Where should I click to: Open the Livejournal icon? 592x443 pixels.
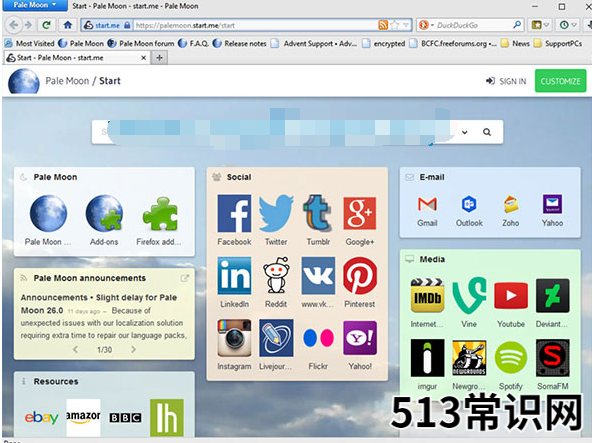click(x=276, y=338)
